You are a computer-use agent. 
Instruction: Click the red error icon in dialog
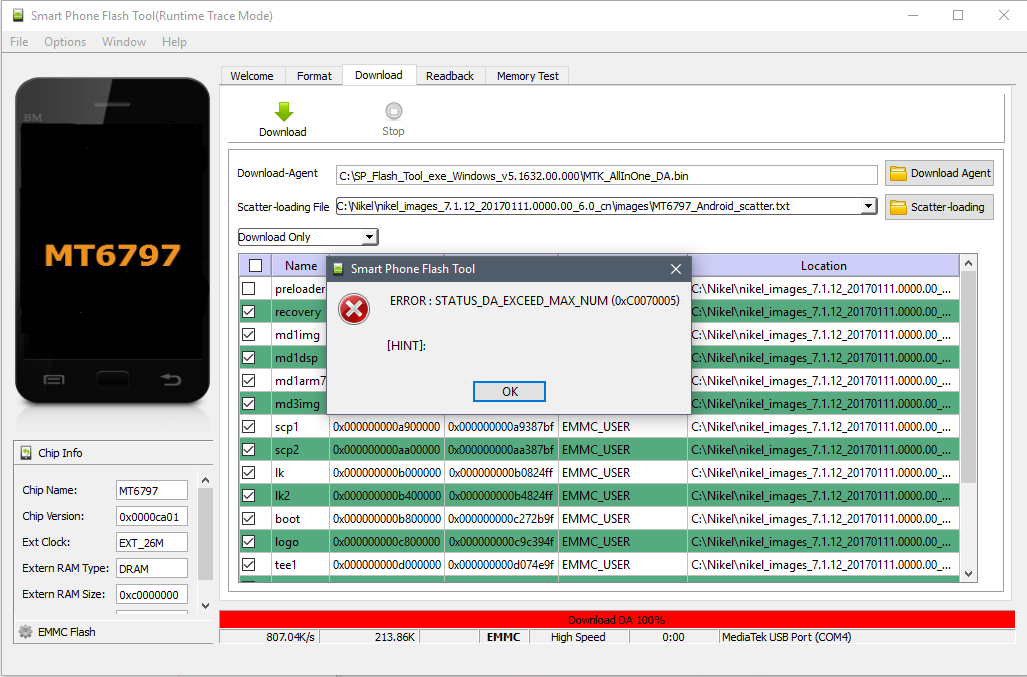tap(354, 309)
